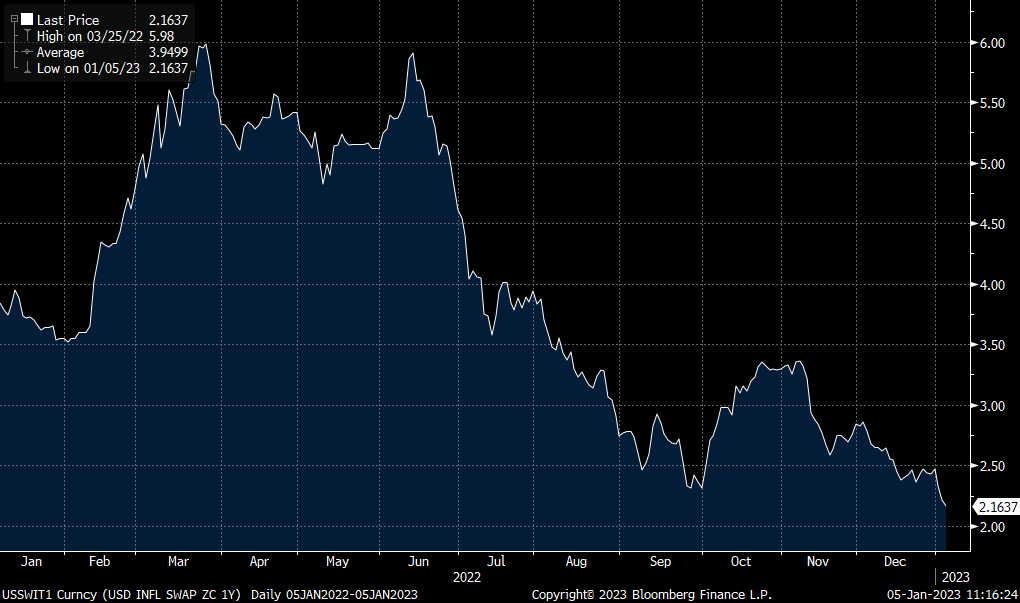The height and width of the screenshot is (603, 1020).
Task: Select the Low marker icon in the legend
Action: point(27,68)
